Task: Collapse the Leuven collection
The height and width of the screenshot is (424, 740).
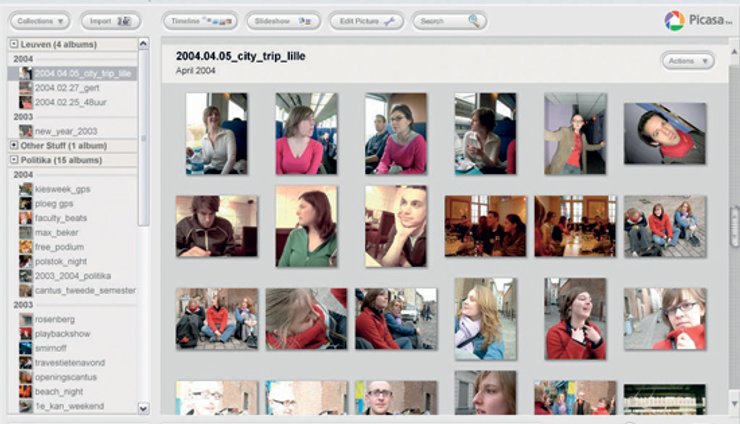Action: click(13, 45)
